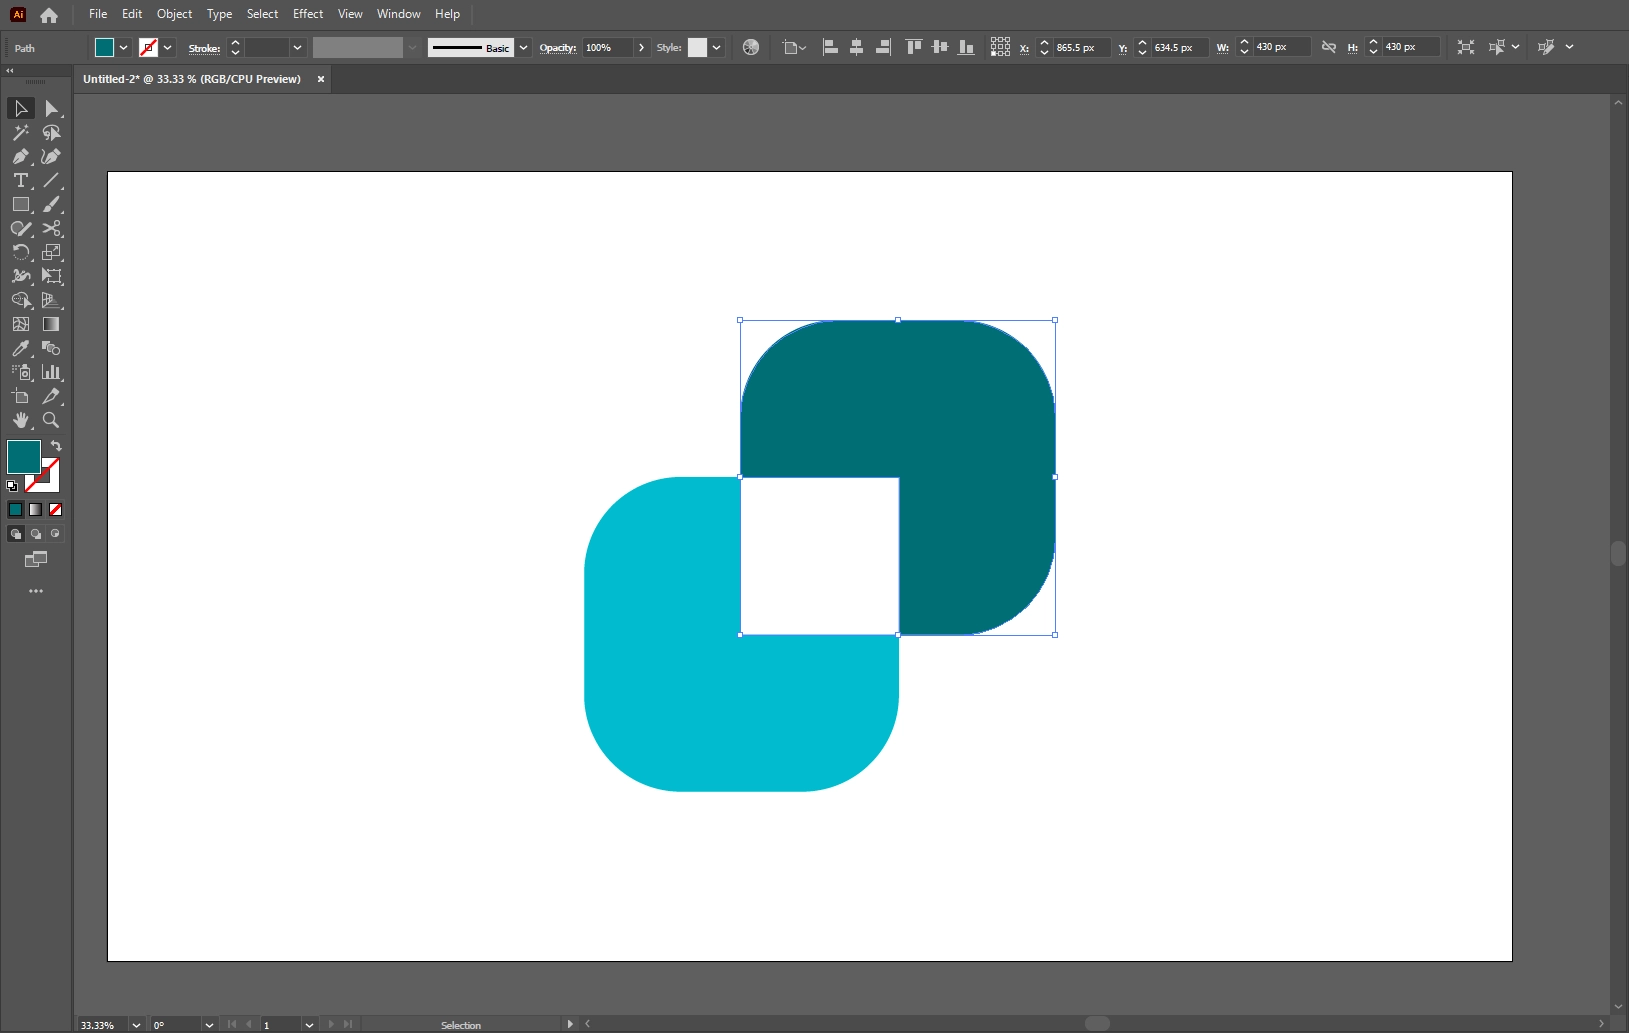The image size is (1629, 1033).
Task: Click the Opacity label link
Action: [x=558, y=48]
